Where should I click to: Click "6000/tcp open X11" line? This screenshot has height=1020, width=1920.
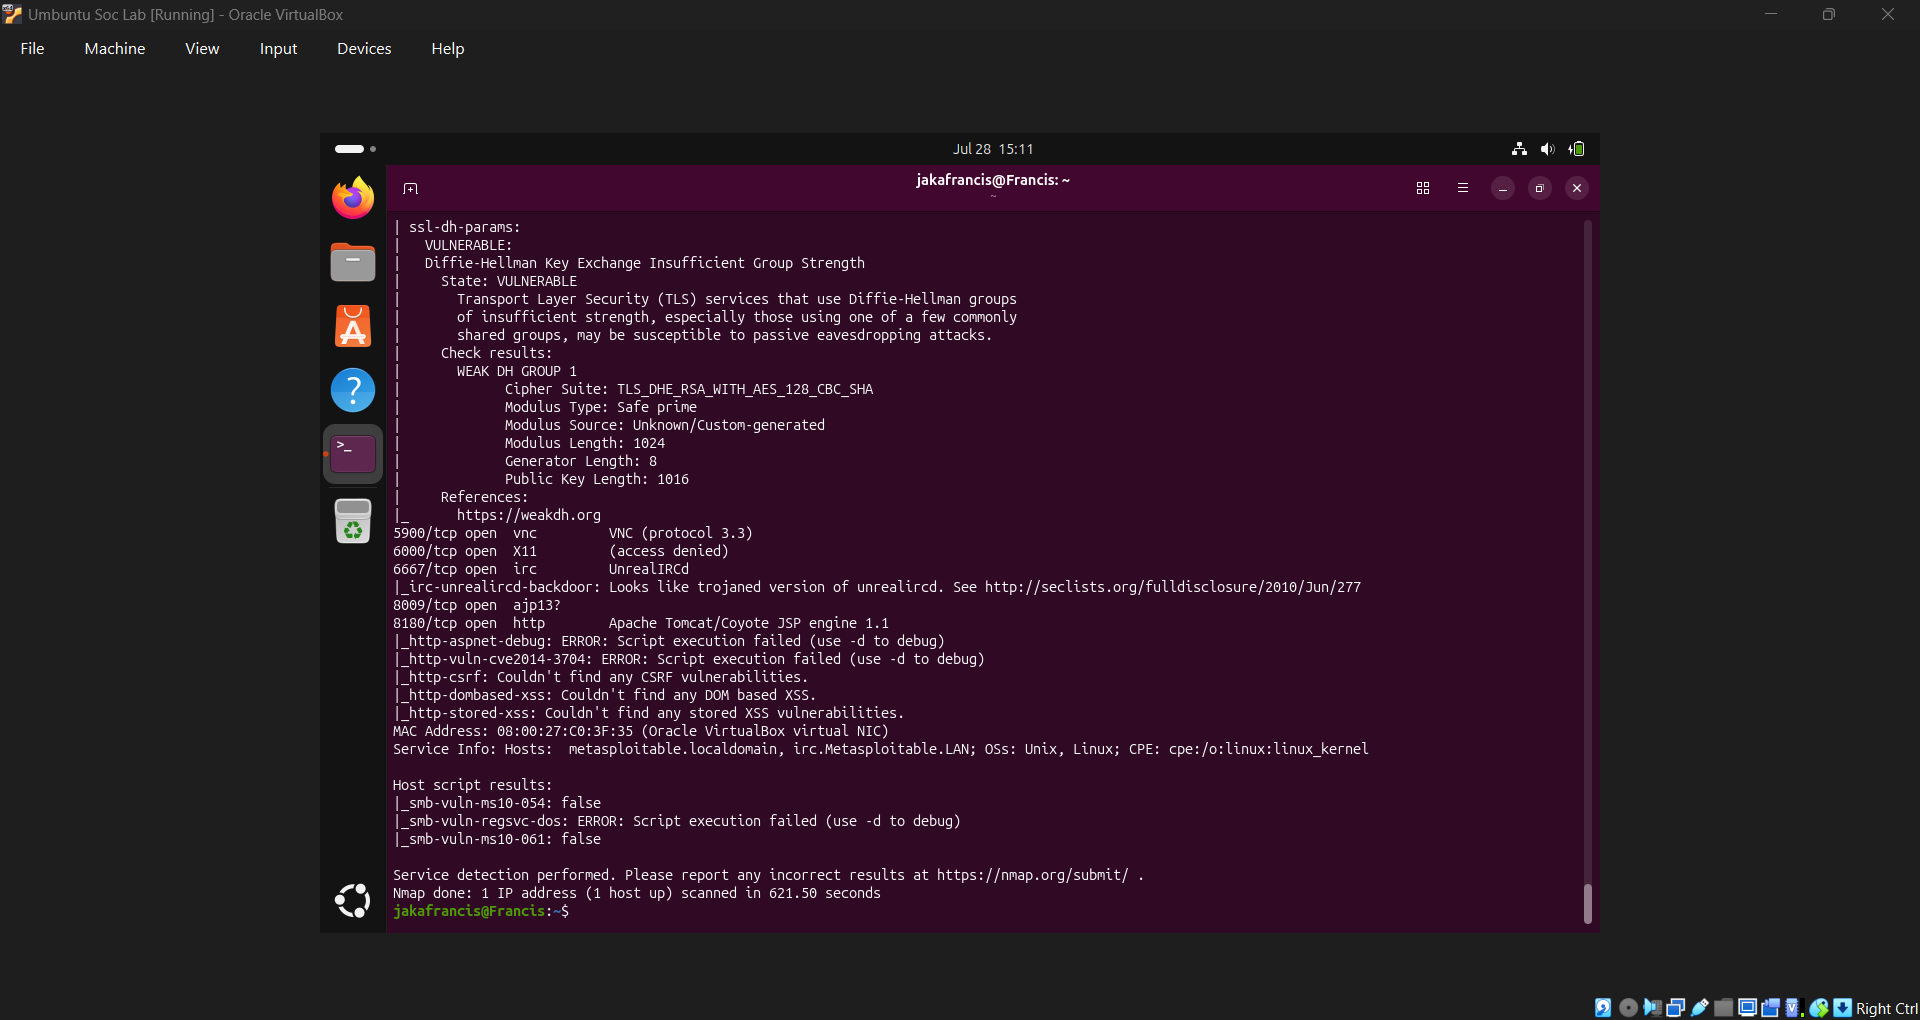561,551
